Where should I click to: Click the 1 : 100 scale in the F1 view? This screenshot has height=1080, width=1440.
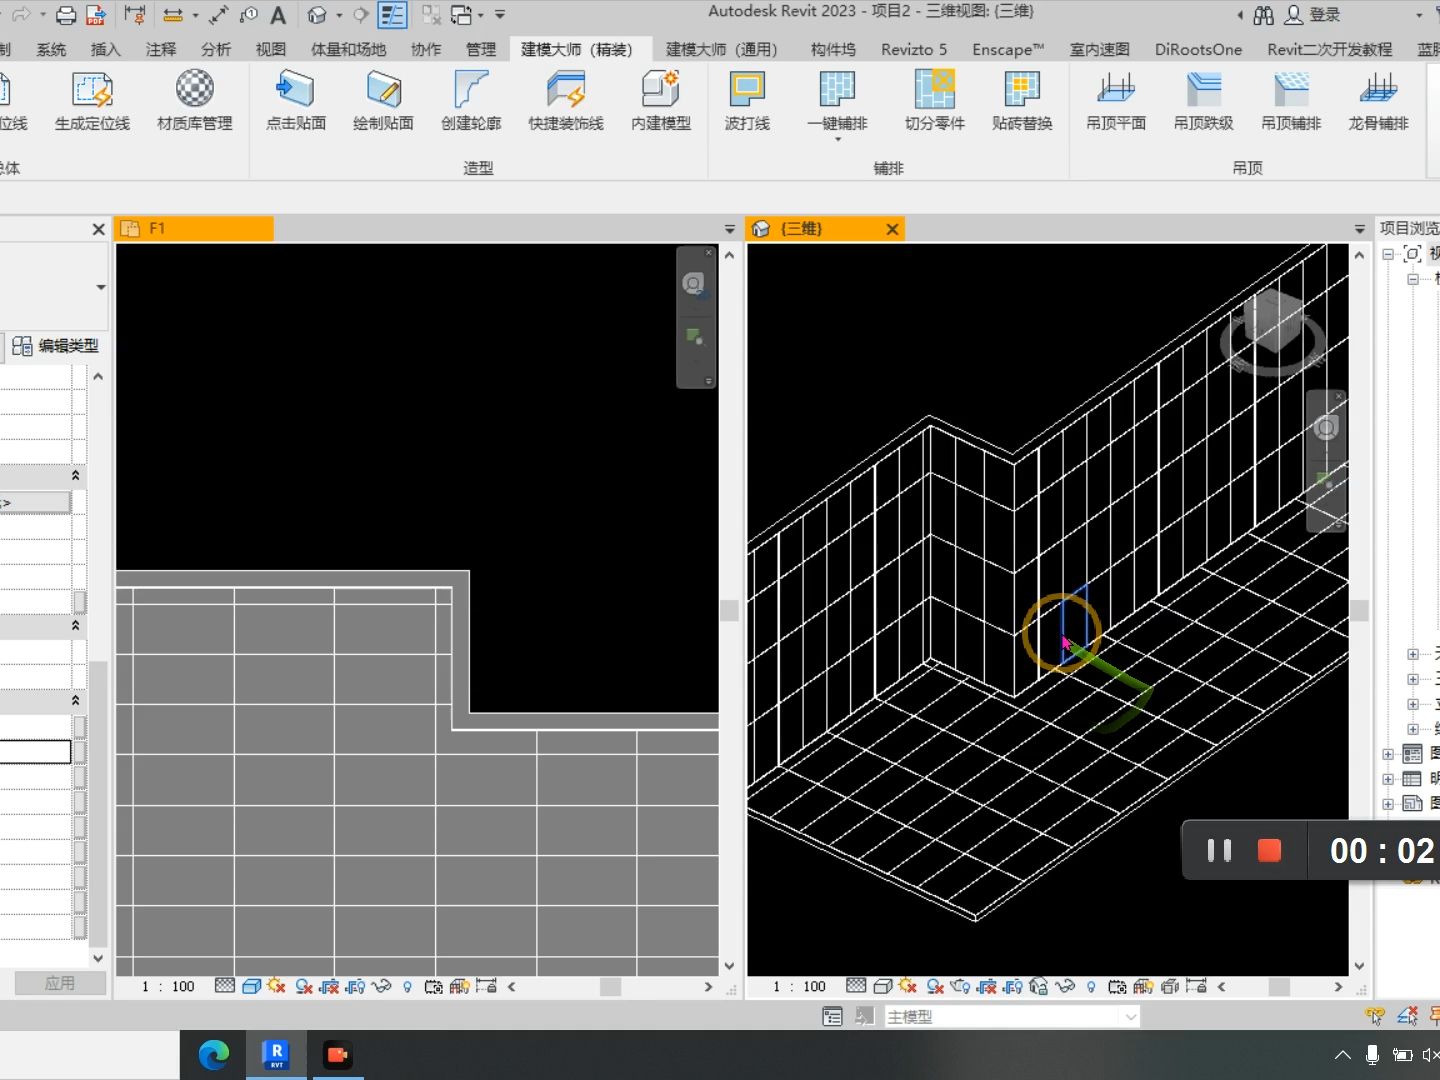click(168, 986)
